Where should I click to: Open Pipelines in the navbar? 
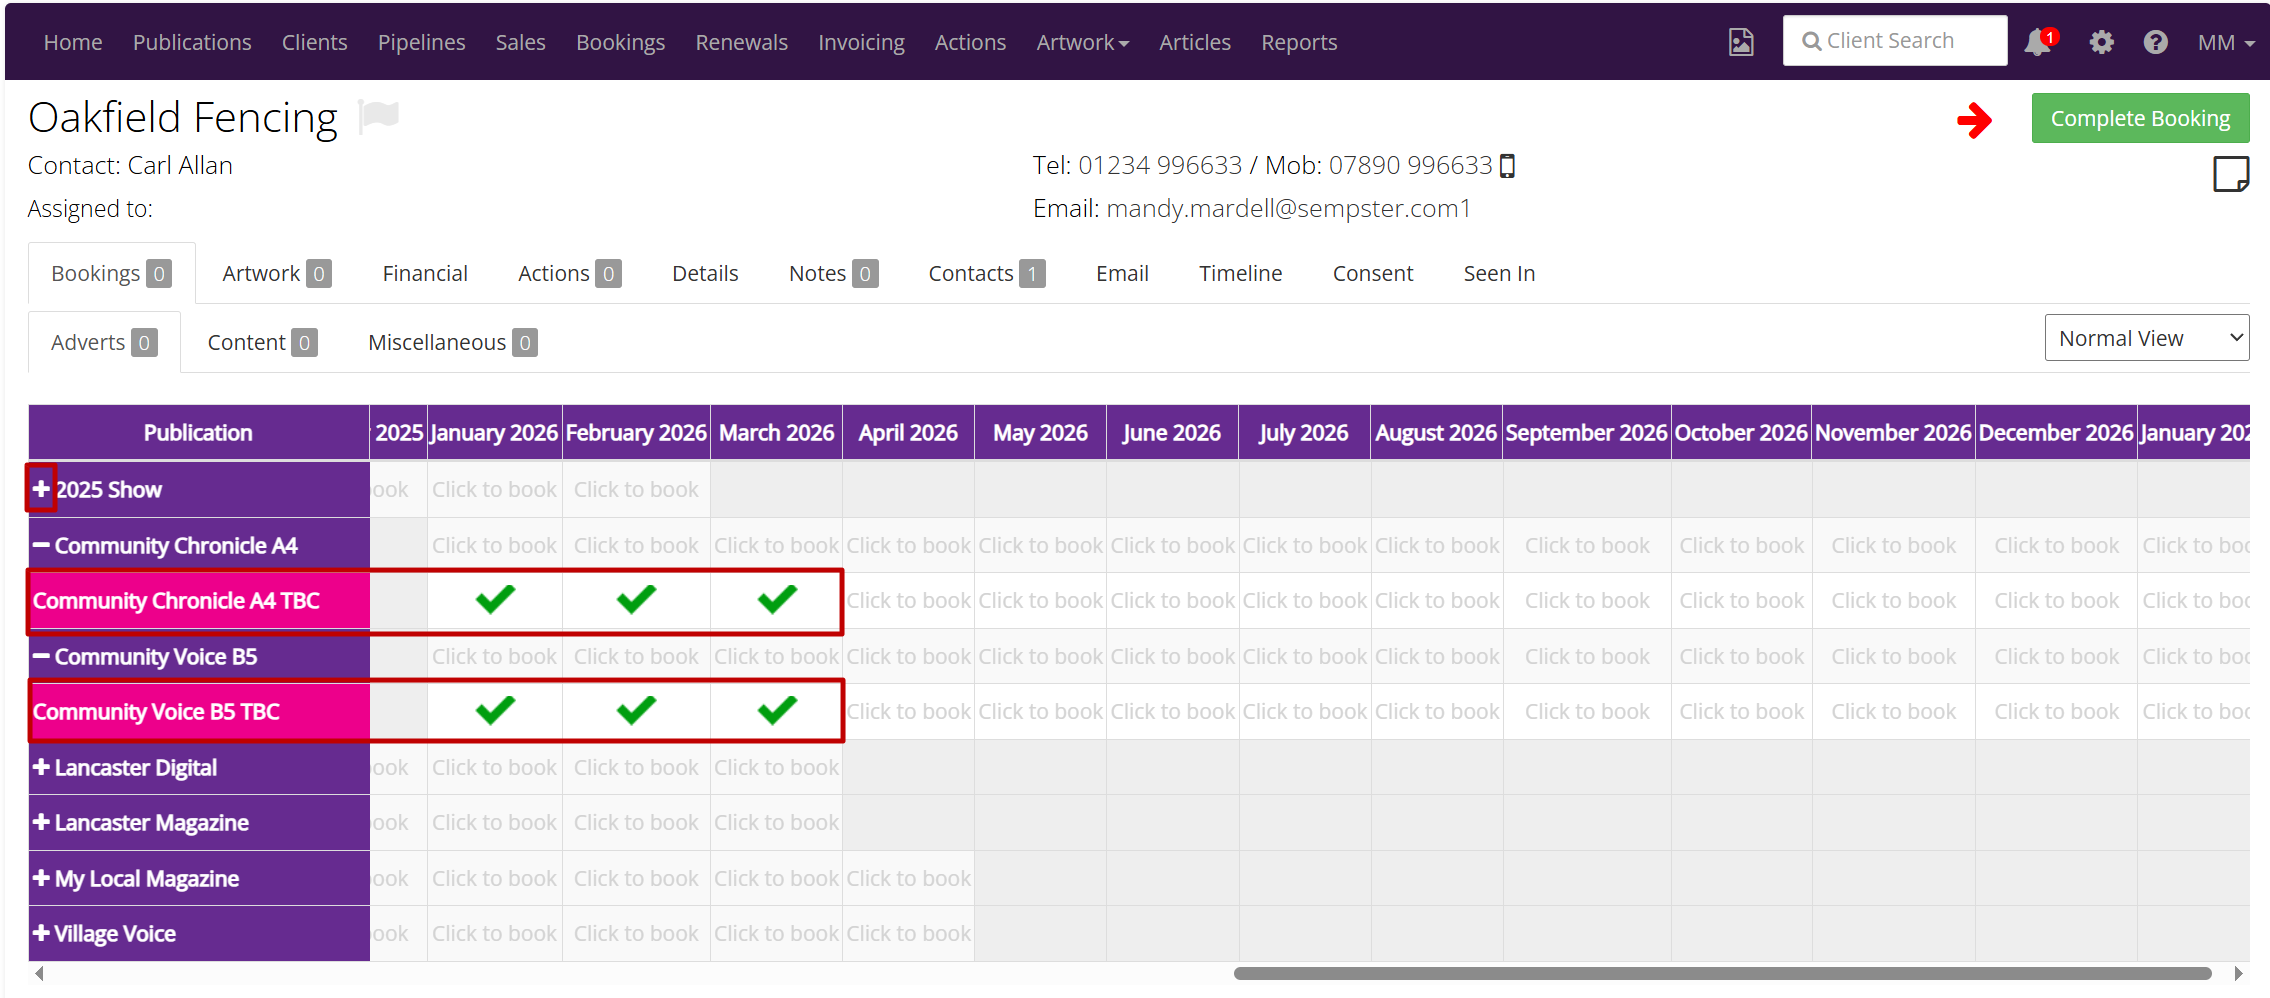[421, 42]
